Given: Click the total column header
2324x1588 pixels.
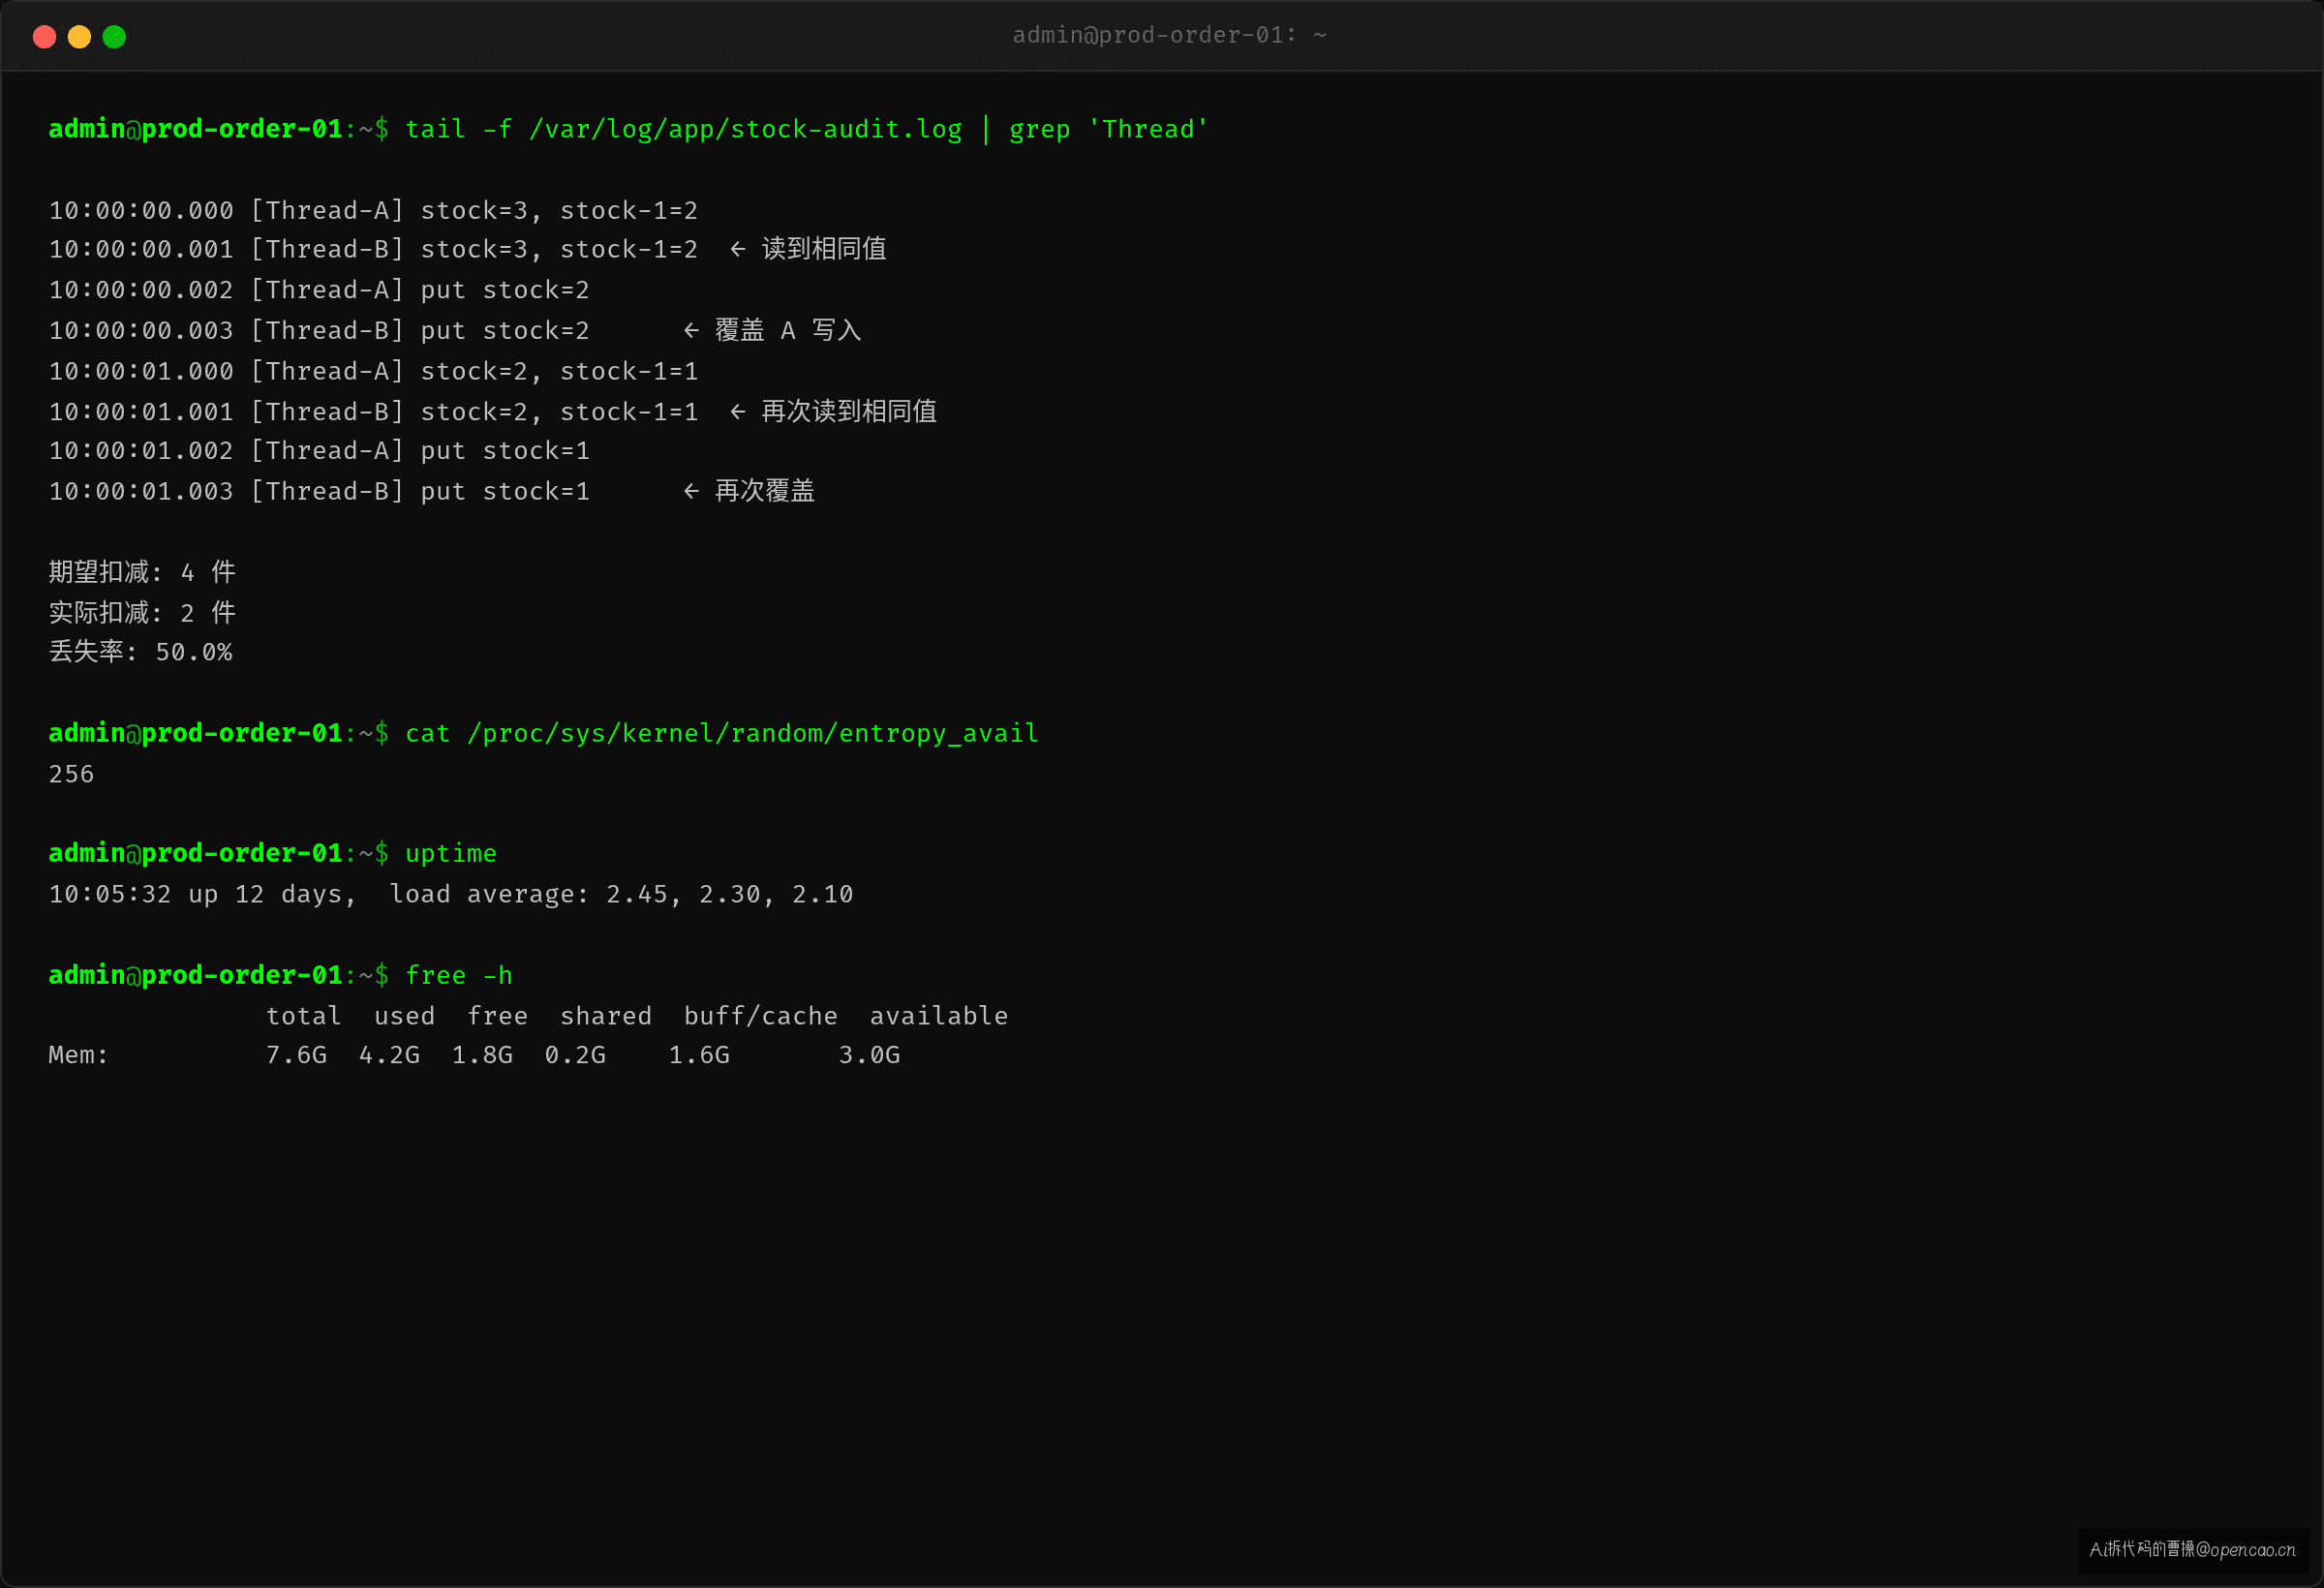Looking at the screenshot, I should [303, 1016].
